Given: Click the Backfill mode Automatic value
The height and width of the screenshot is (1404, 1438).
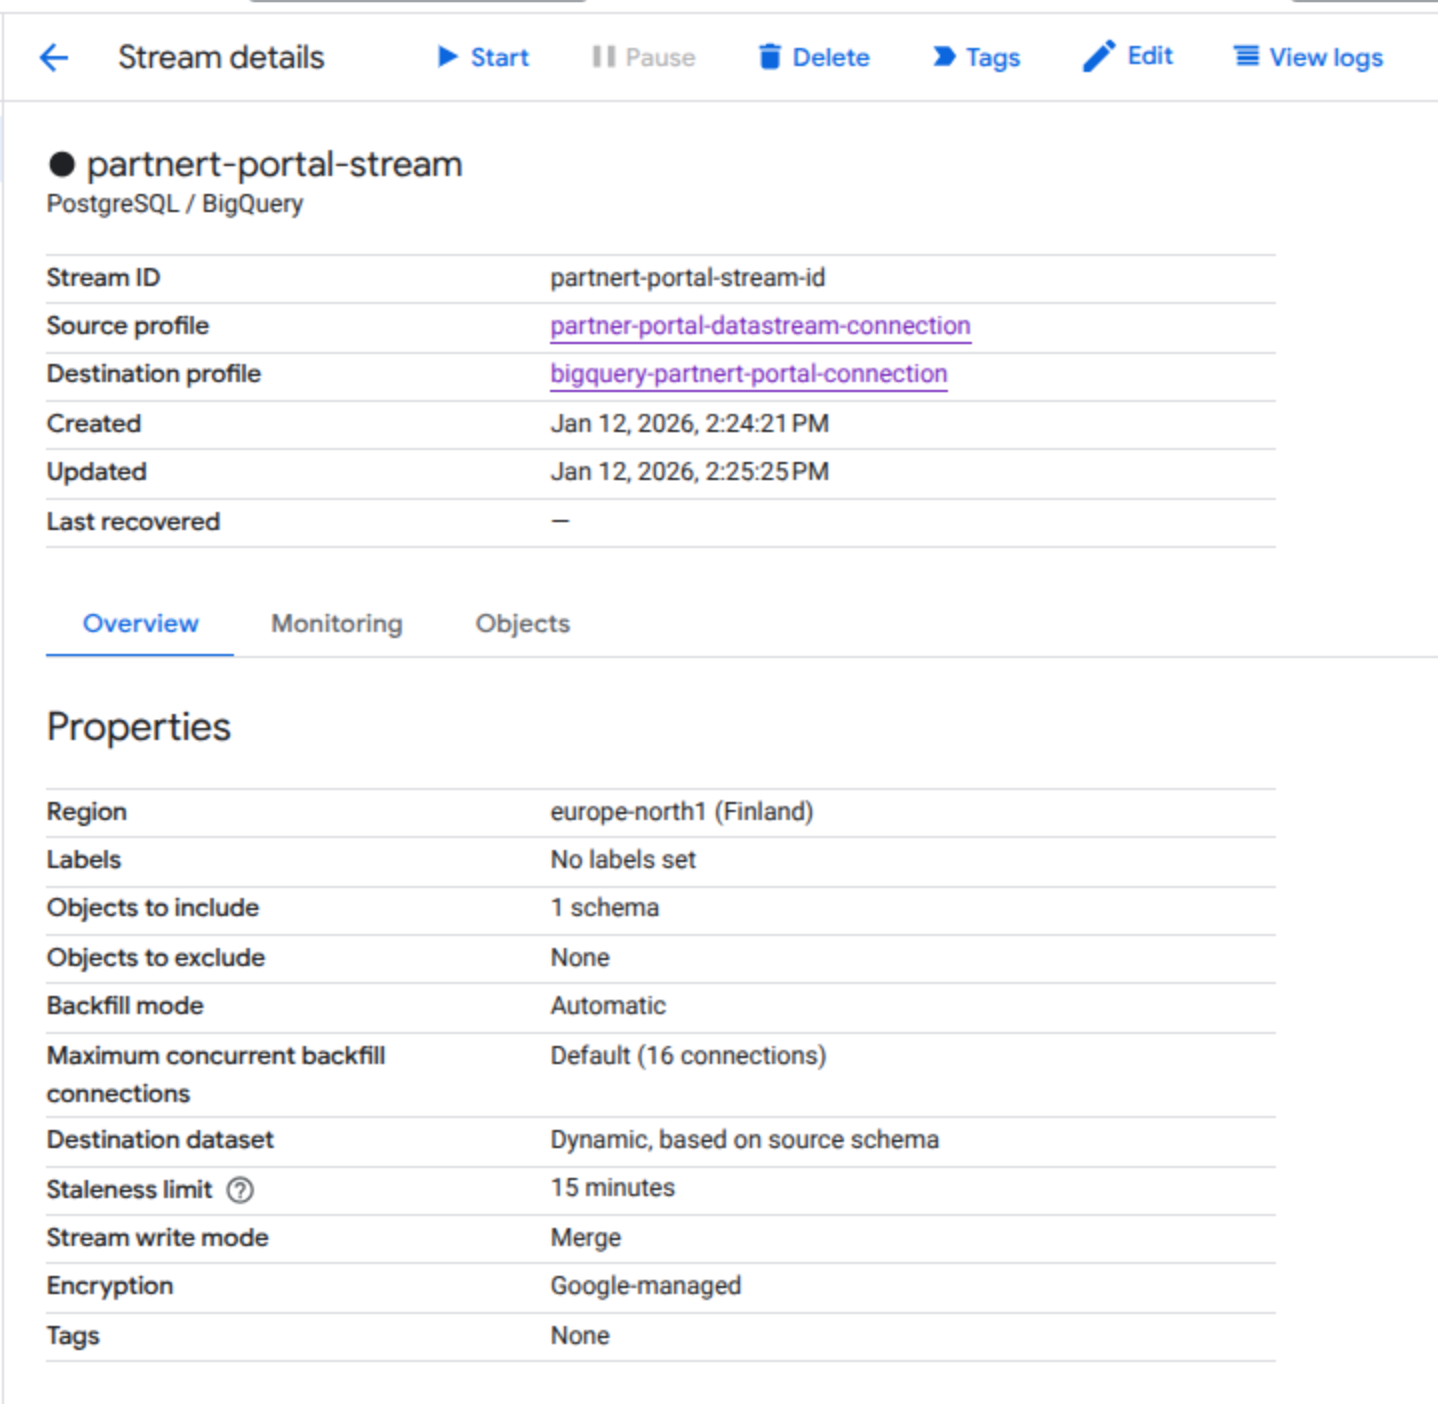Looking at the screenshot, I should (608, 1006).
